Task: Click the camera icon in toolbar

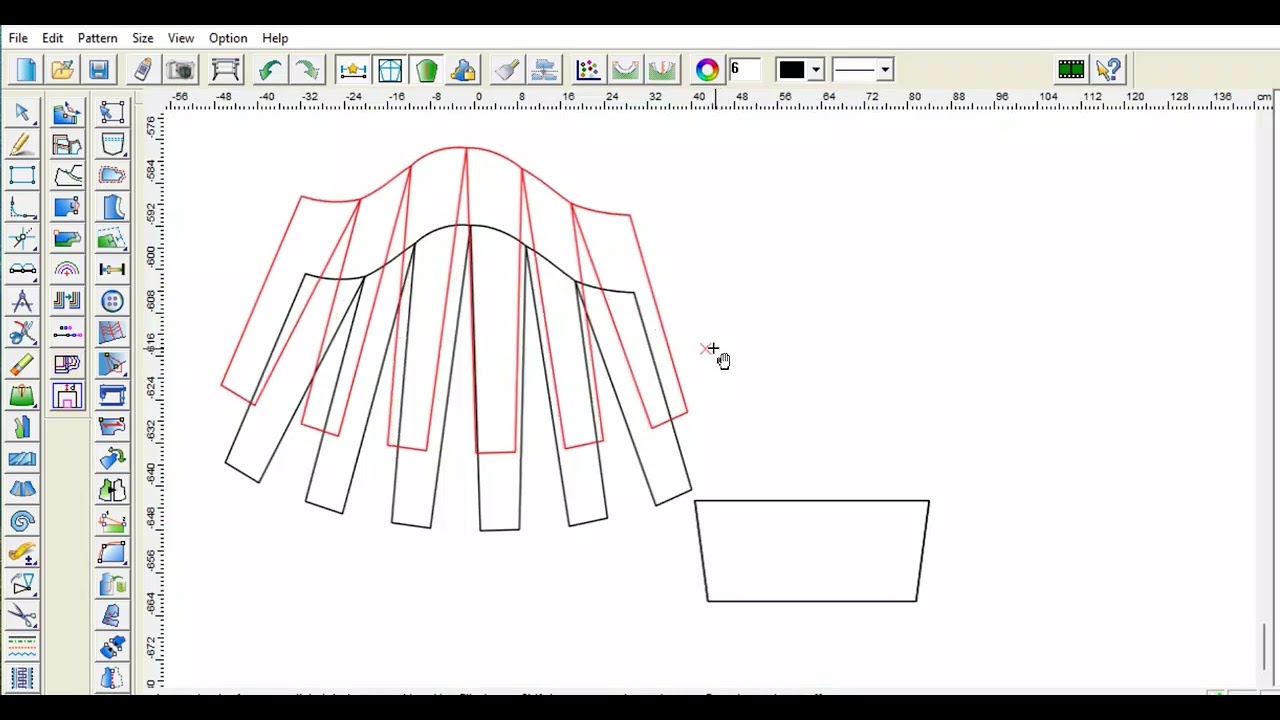Action: click(x=180, y=70)
